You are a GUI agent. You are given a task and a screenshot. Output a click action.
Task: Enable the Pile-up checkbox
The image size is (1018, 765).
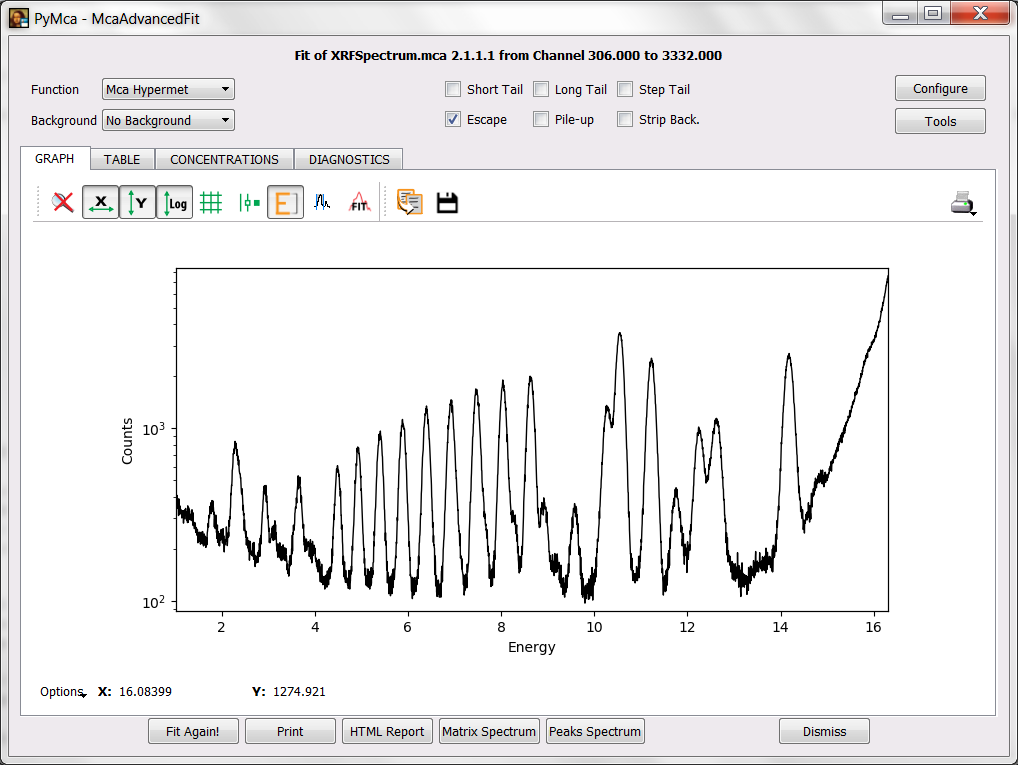pyautogui.click(x=541, y=120)
